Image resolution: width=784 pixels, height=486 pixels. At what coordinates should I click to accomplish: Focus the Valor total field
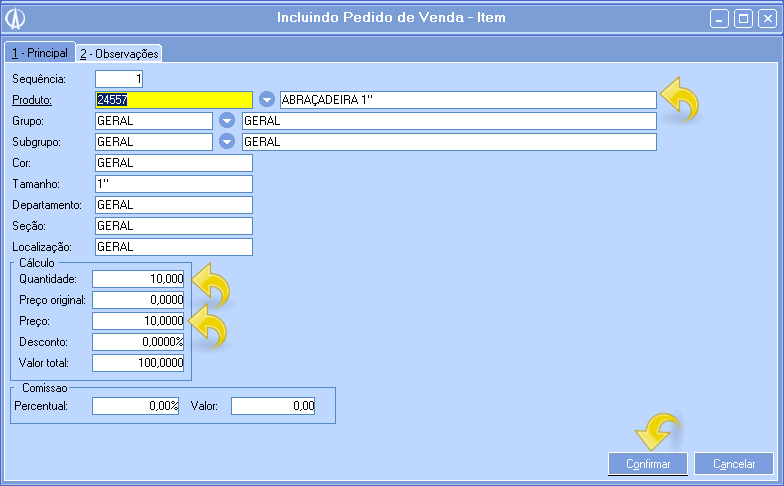tap(139, 363)
